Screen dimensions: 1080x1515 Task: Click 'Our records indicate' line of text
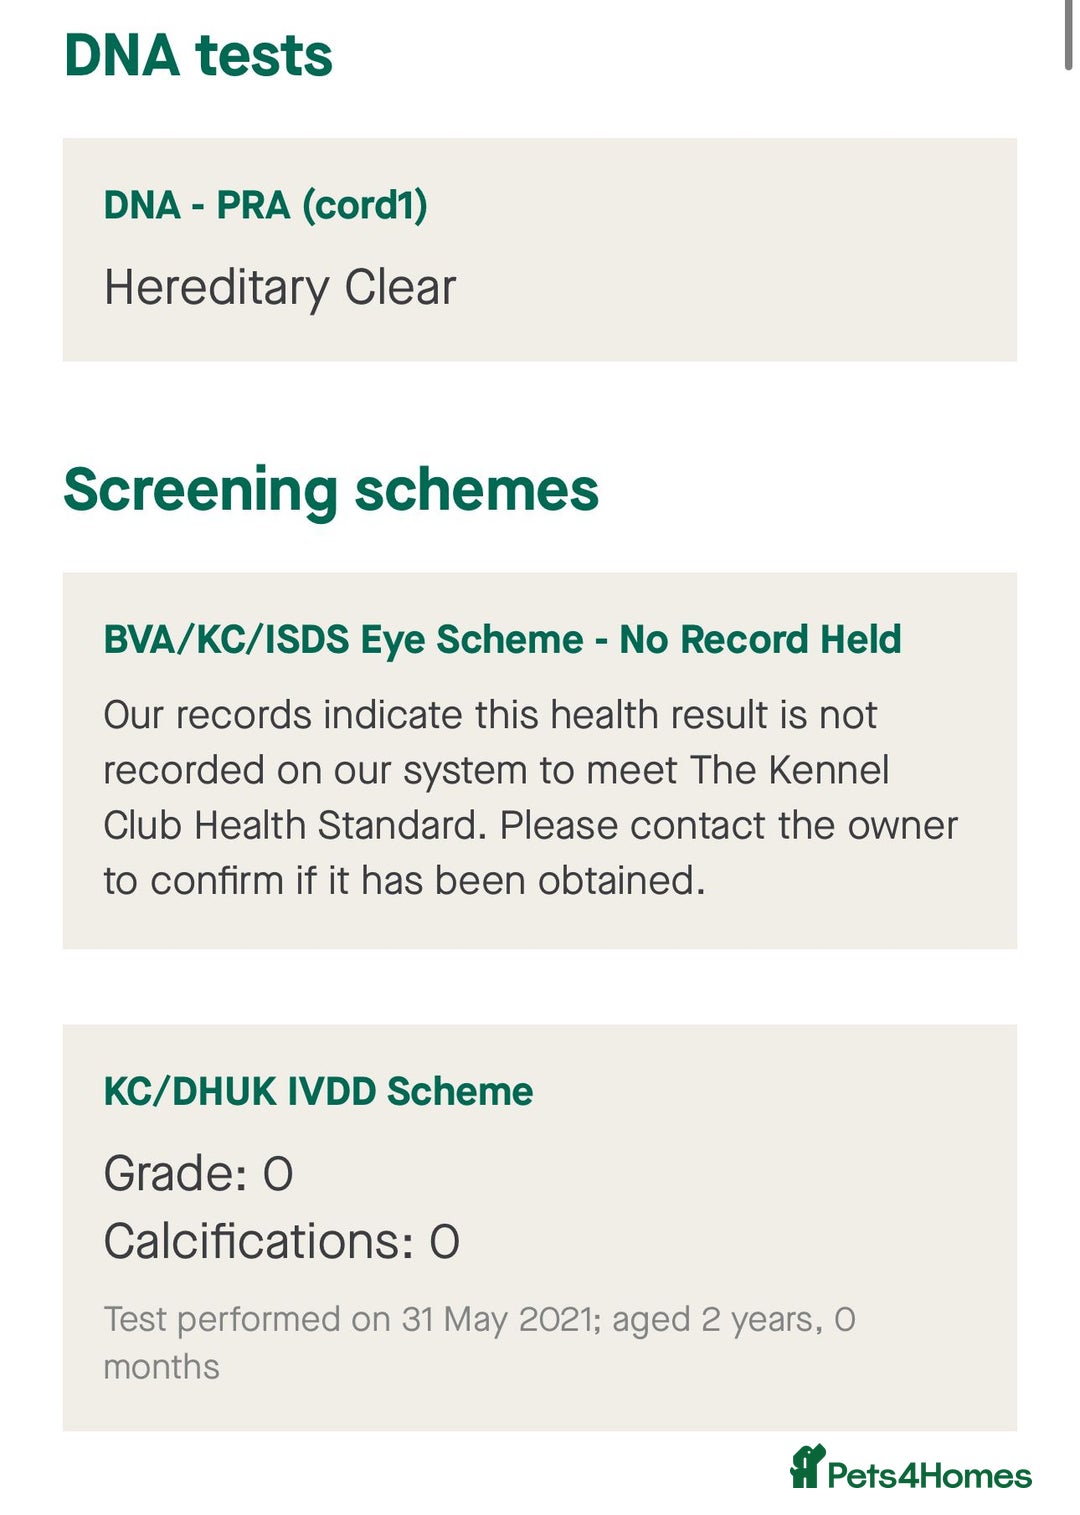point(490,715)
